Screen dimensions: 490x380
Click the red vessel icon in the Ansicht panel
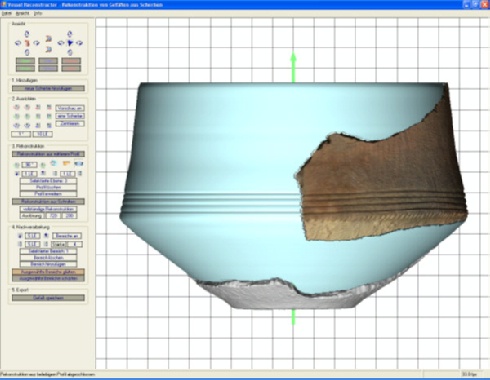27,43
